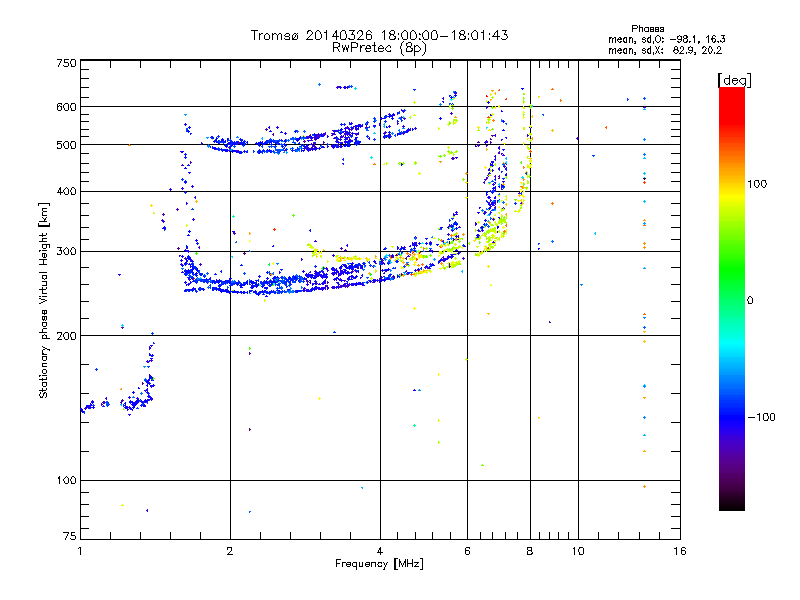Select the "mean, sd,O: -98.1, 16.3" line

[666, 39]
